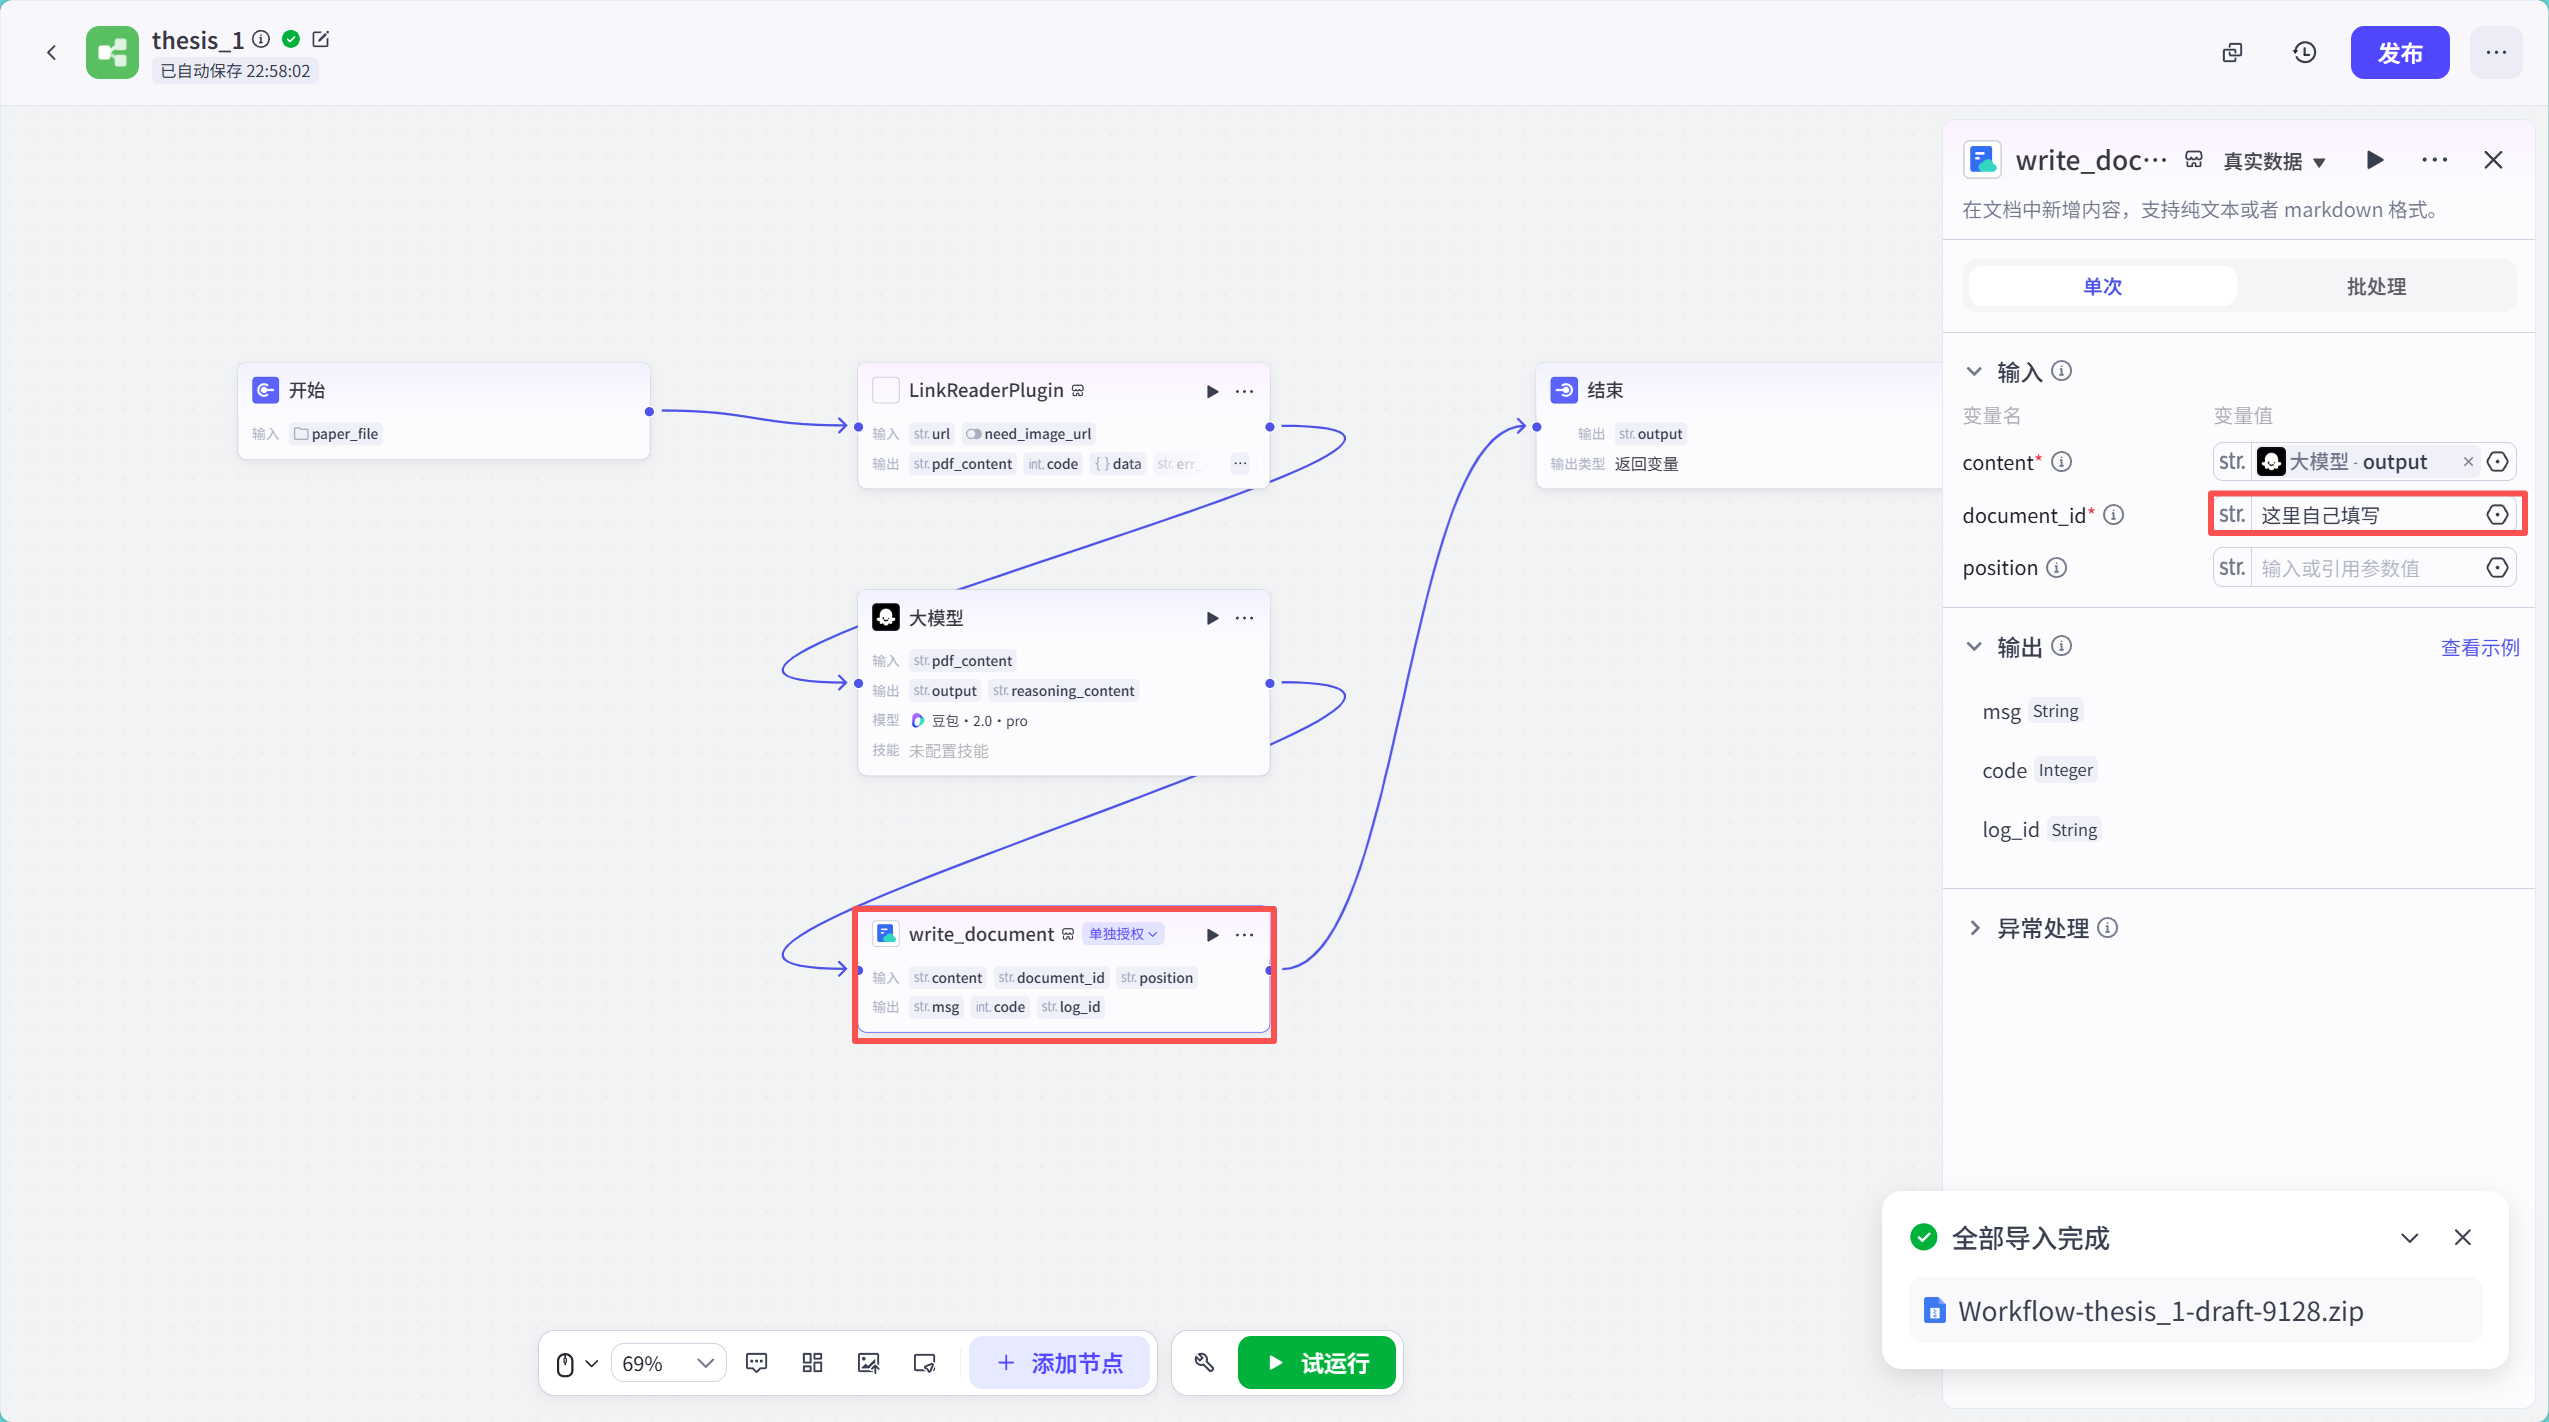Open the thesis_1 info icon
The image size is (2549, 1422).
(x=261, y=39)
